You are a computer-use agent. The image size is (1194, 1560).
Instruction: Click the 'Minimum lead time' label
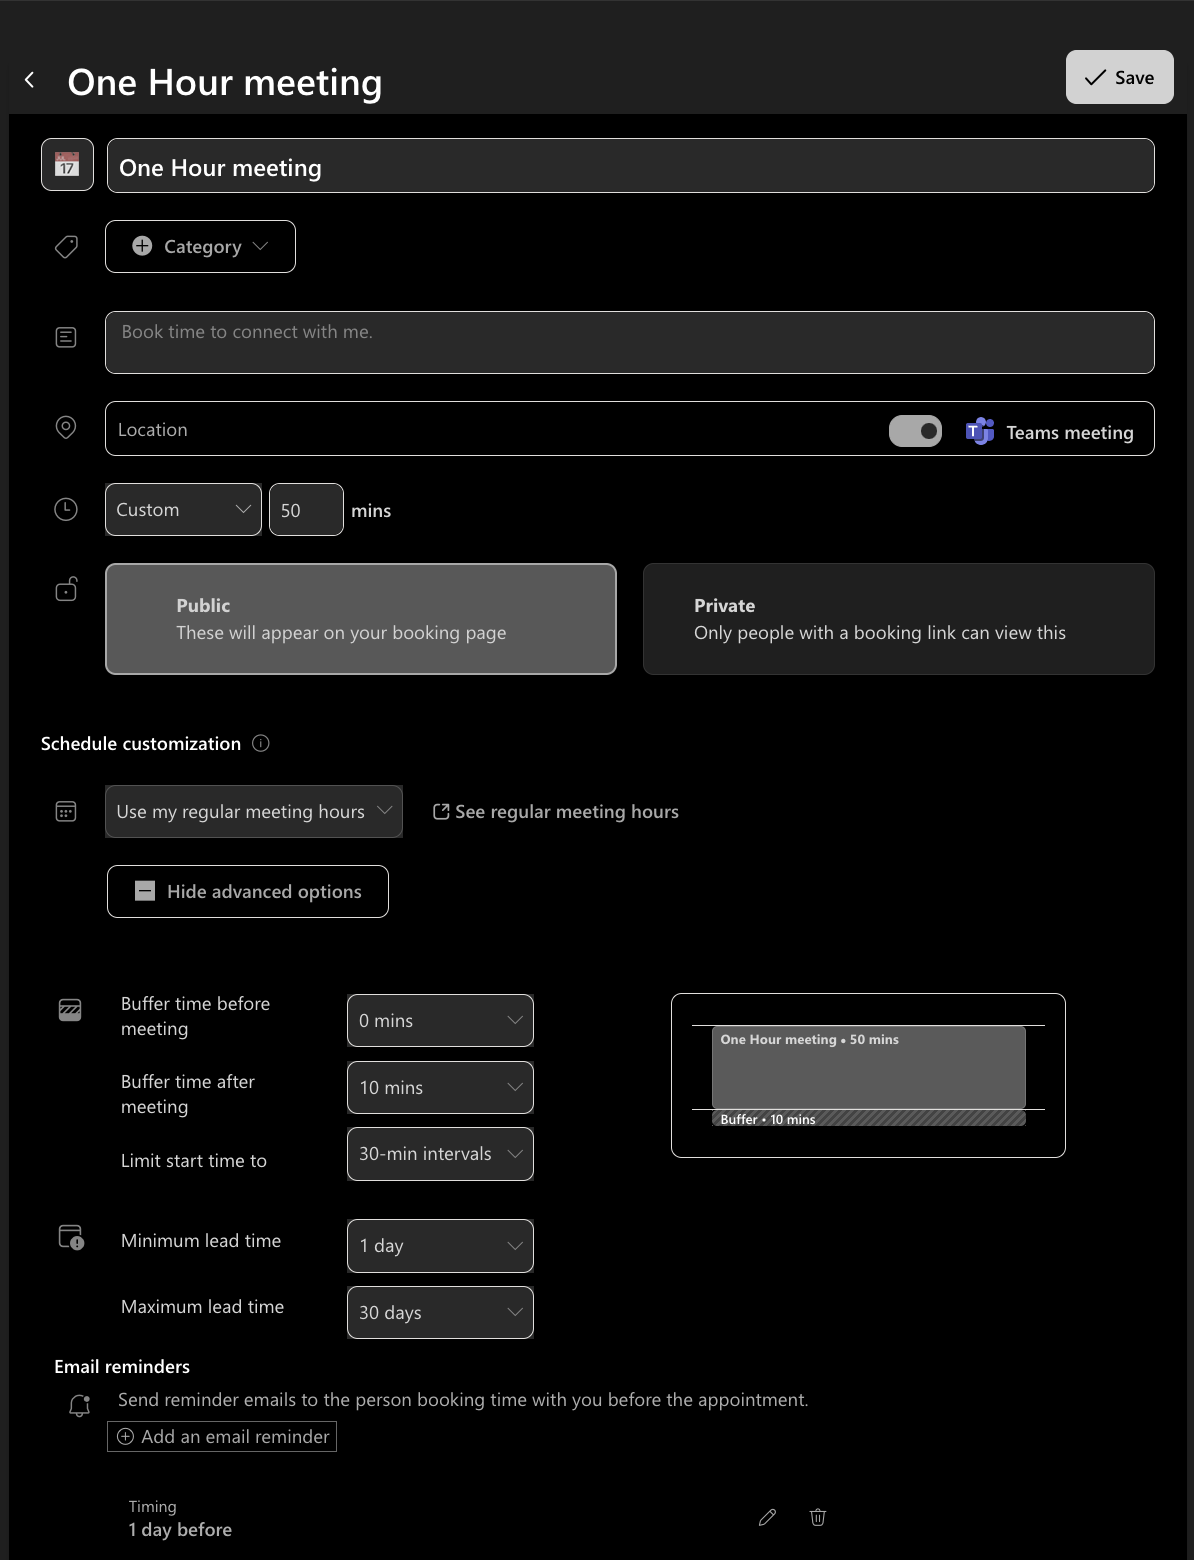201,1240
